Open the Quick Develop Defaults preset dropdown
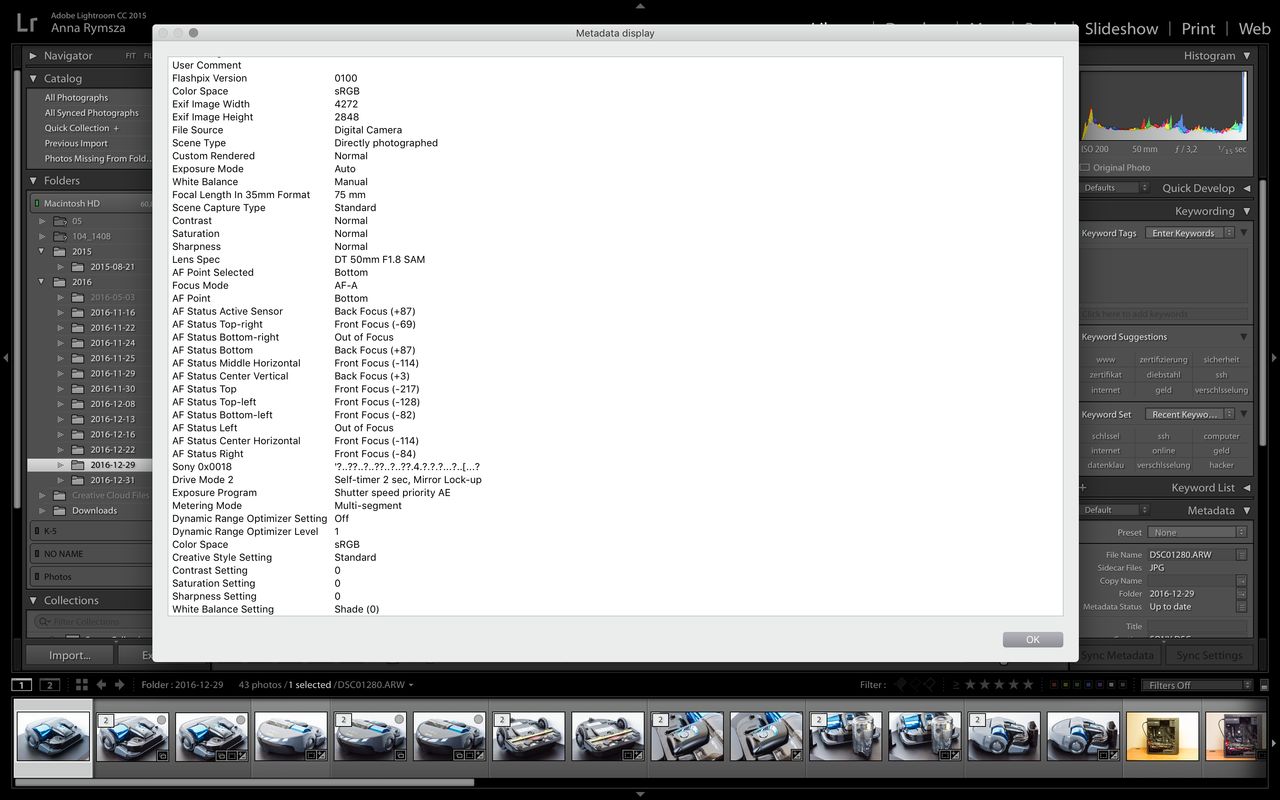 tap(1116, 188)
